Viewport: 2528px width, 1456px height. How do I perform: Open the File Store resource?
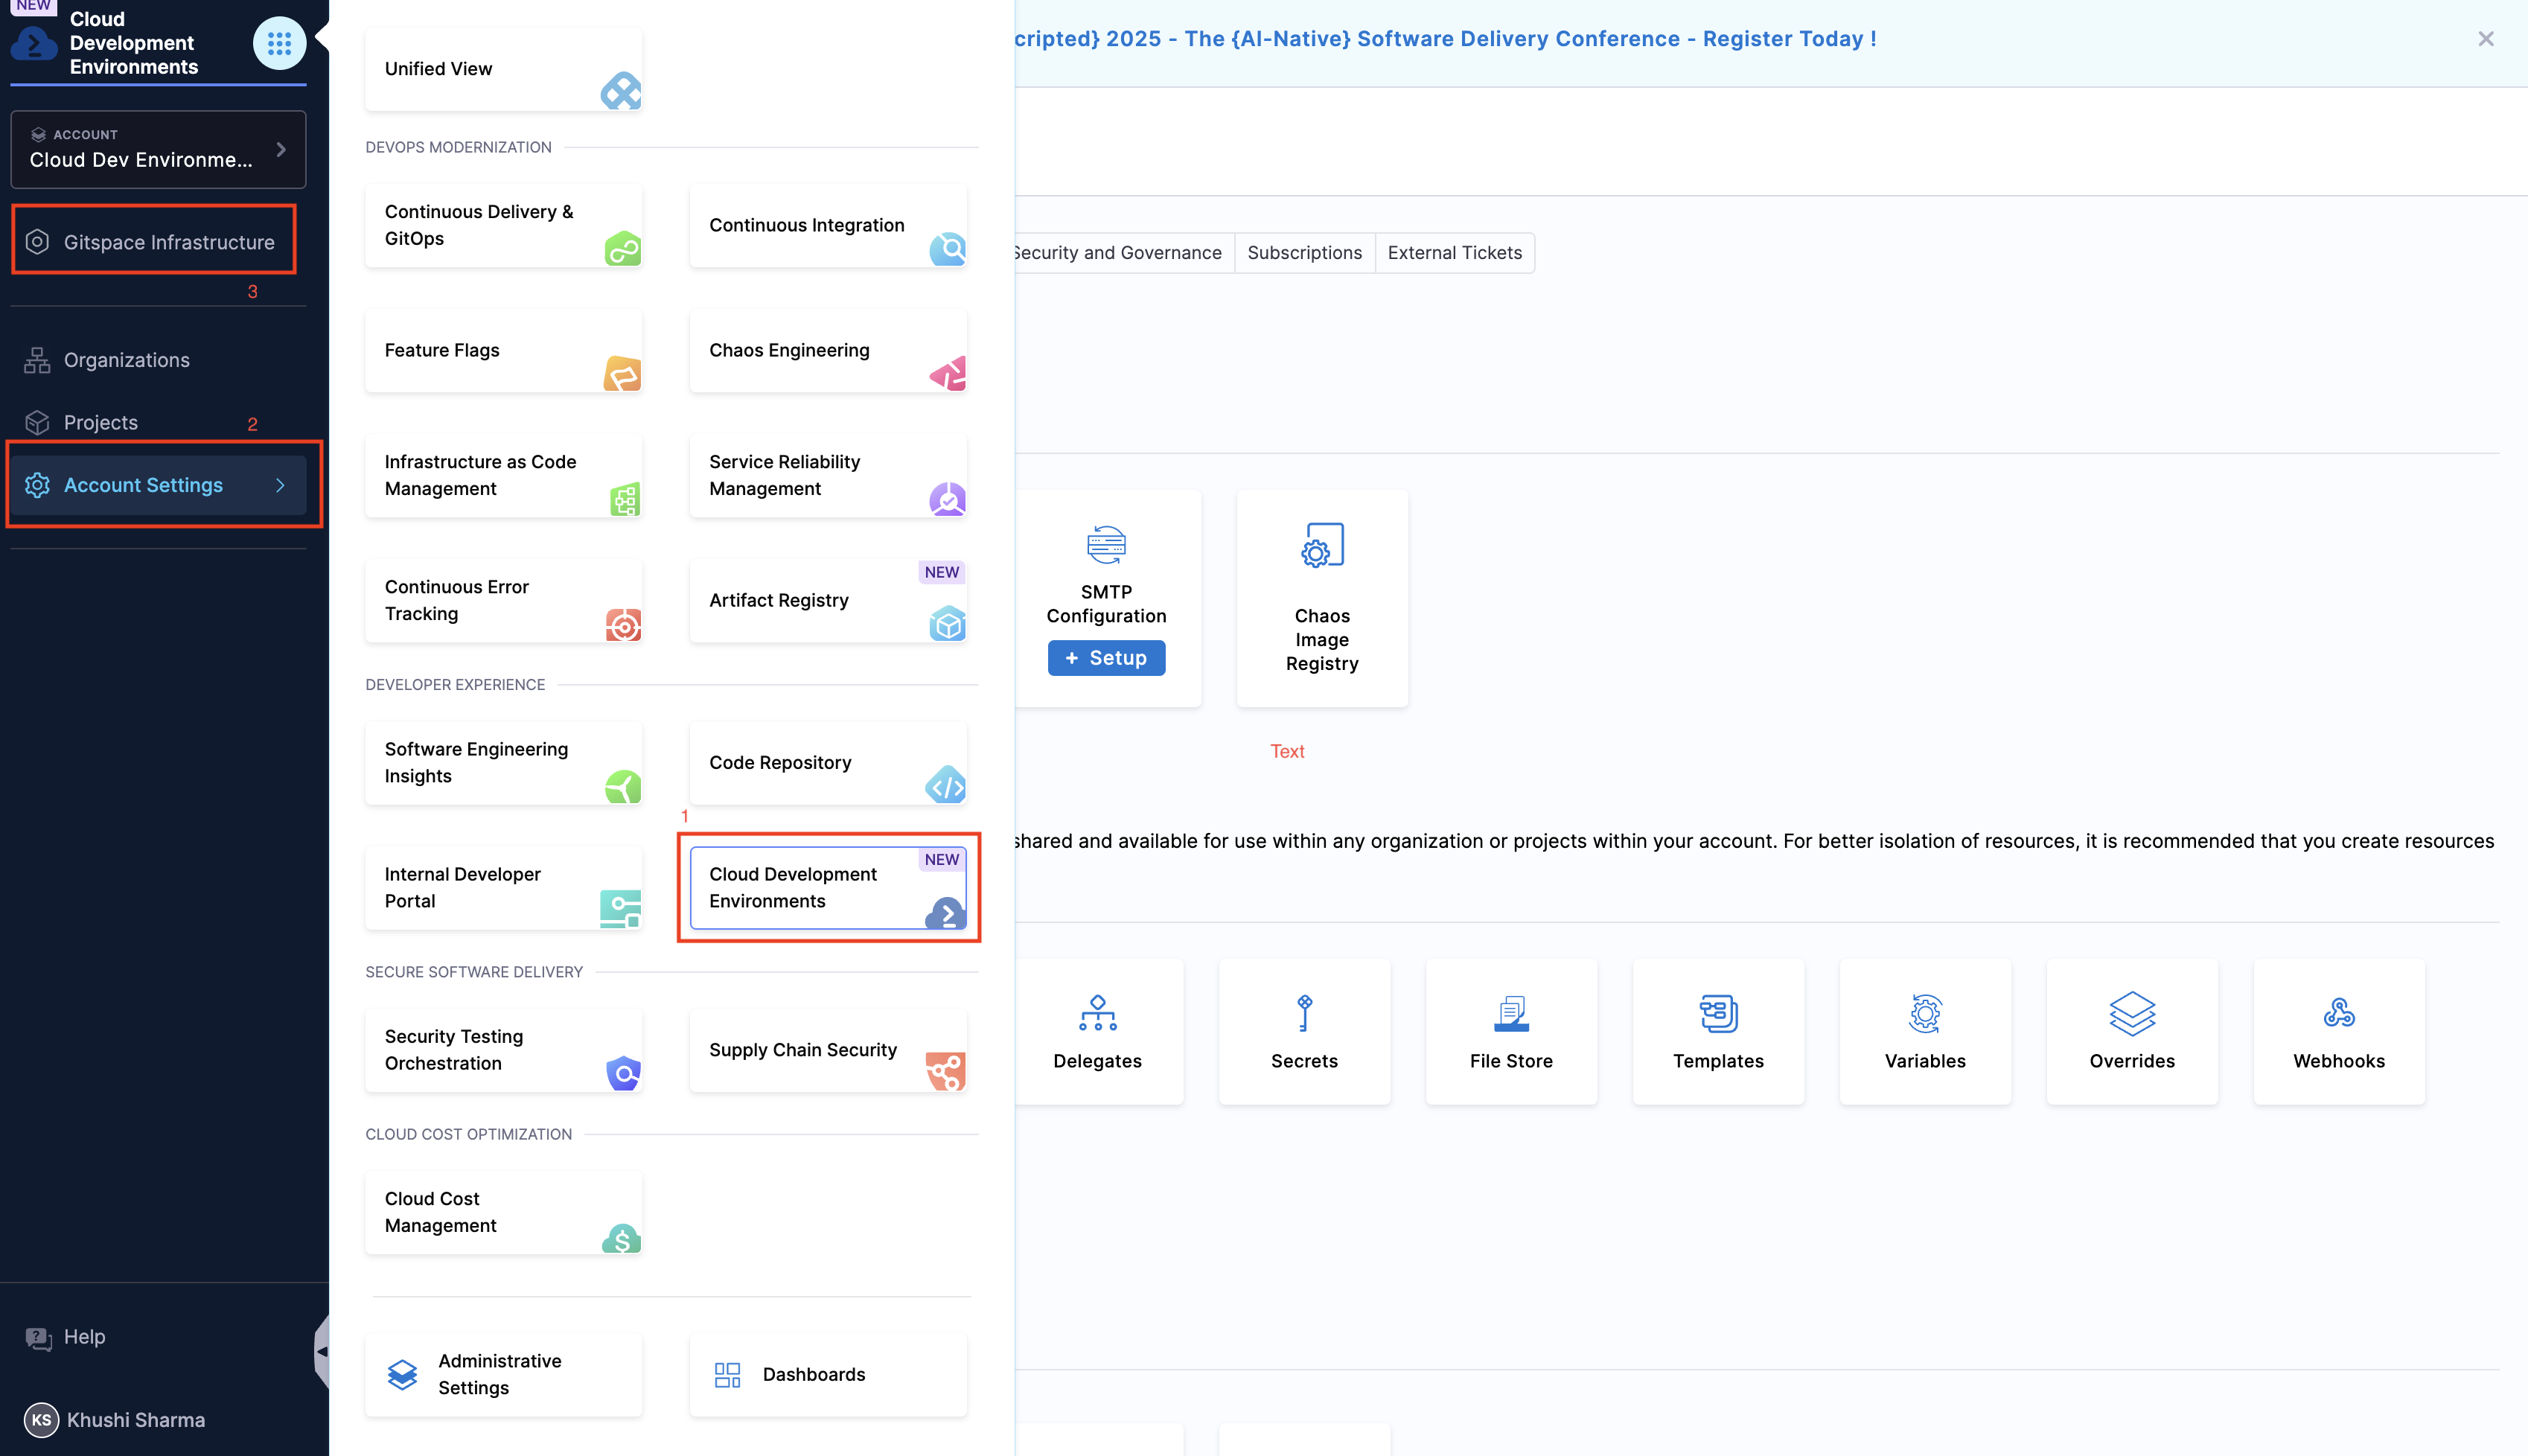(x=1511, y=1032)
